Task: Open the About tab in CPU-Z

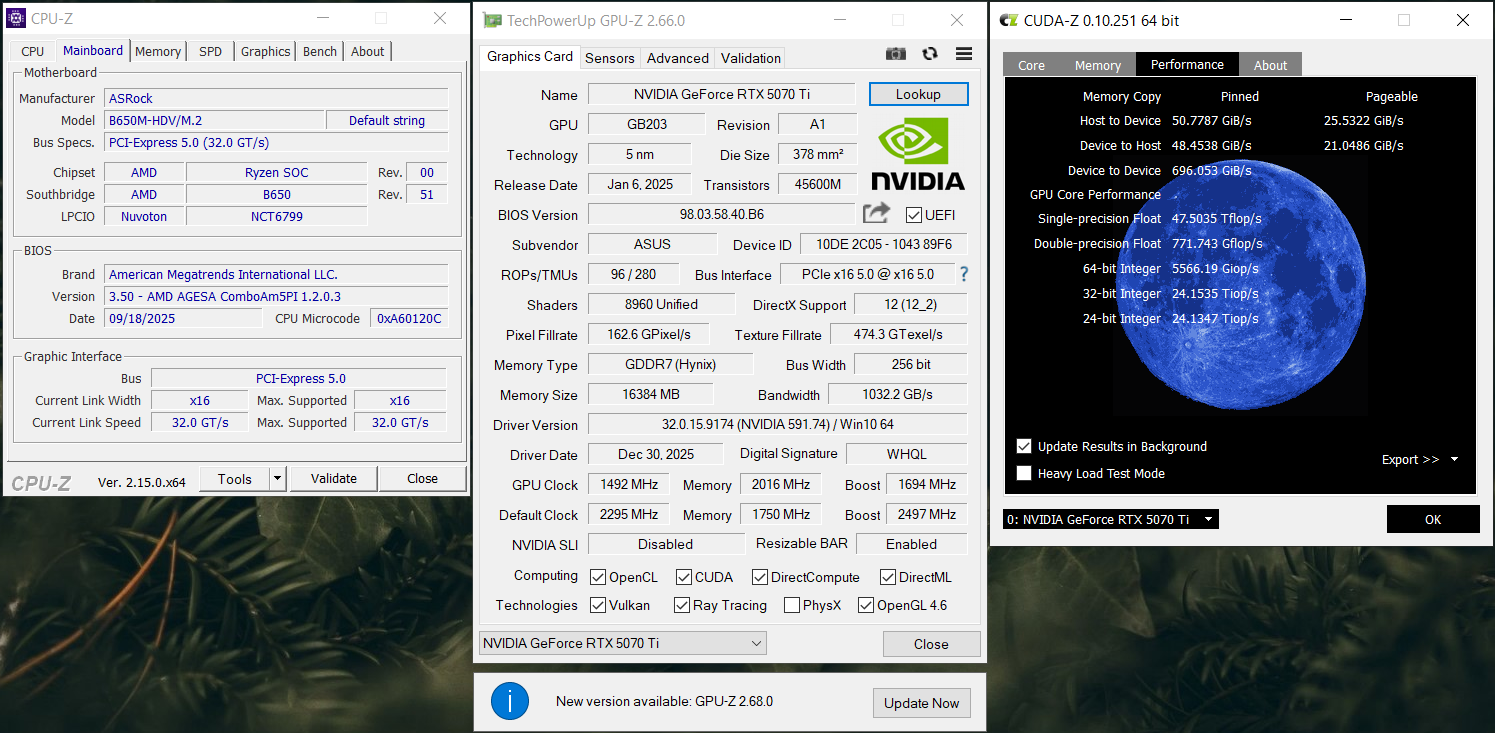Action: tap(367, 51)
